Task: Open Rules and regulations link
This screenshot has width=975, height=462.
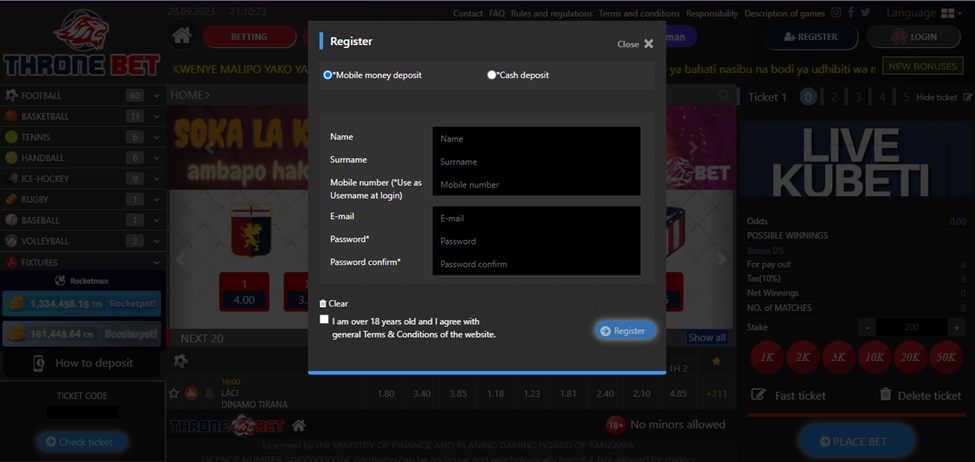Action: 552,13
